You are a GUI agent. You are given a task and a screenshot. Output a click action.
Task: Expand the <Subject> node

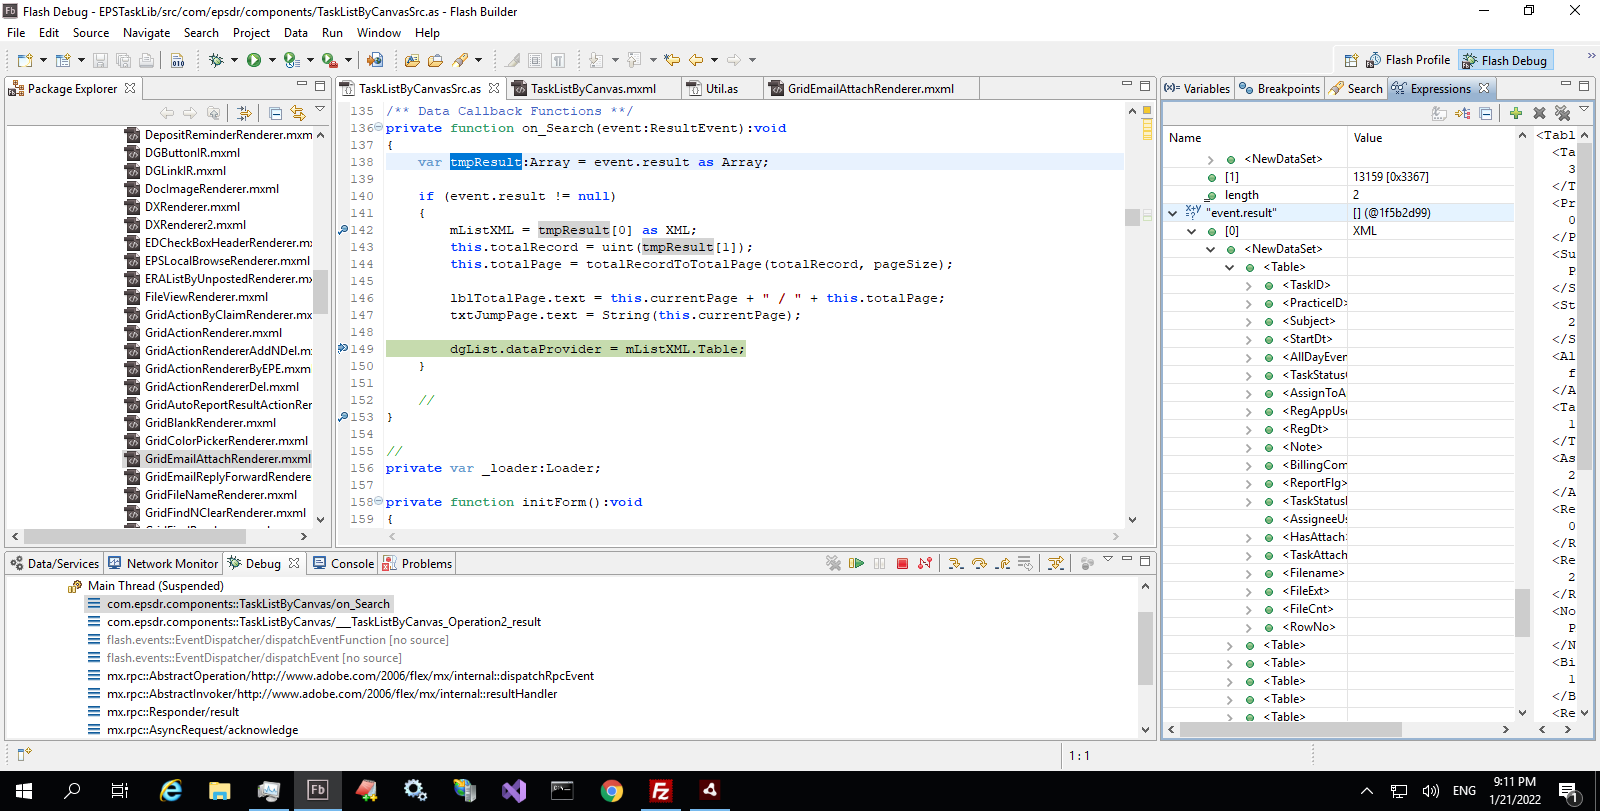click(1248, 321)
